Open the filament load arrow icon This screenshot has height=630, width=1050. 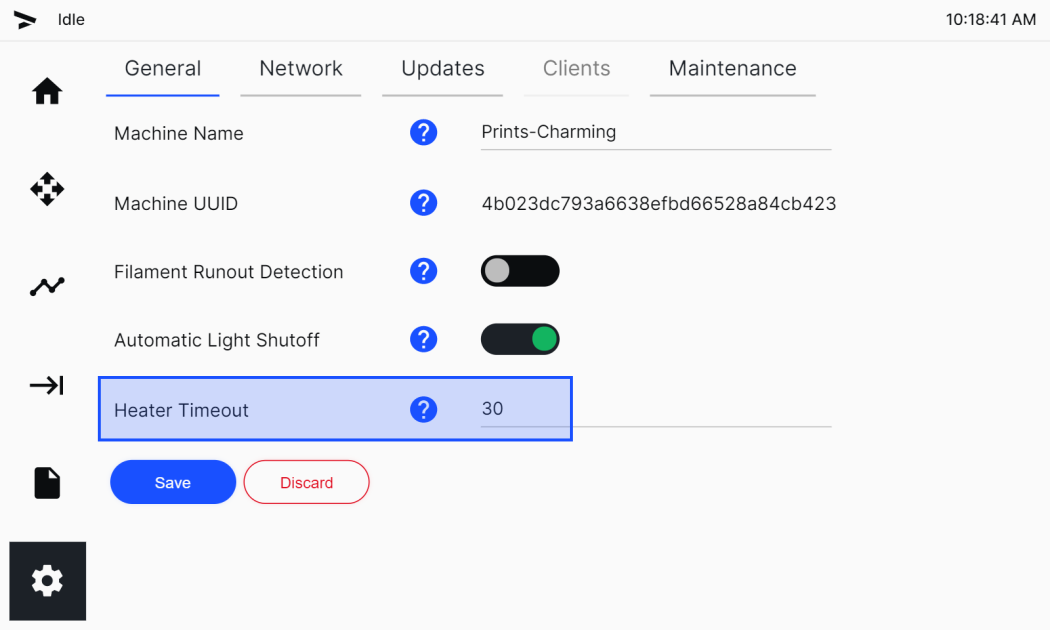point(47,385)
